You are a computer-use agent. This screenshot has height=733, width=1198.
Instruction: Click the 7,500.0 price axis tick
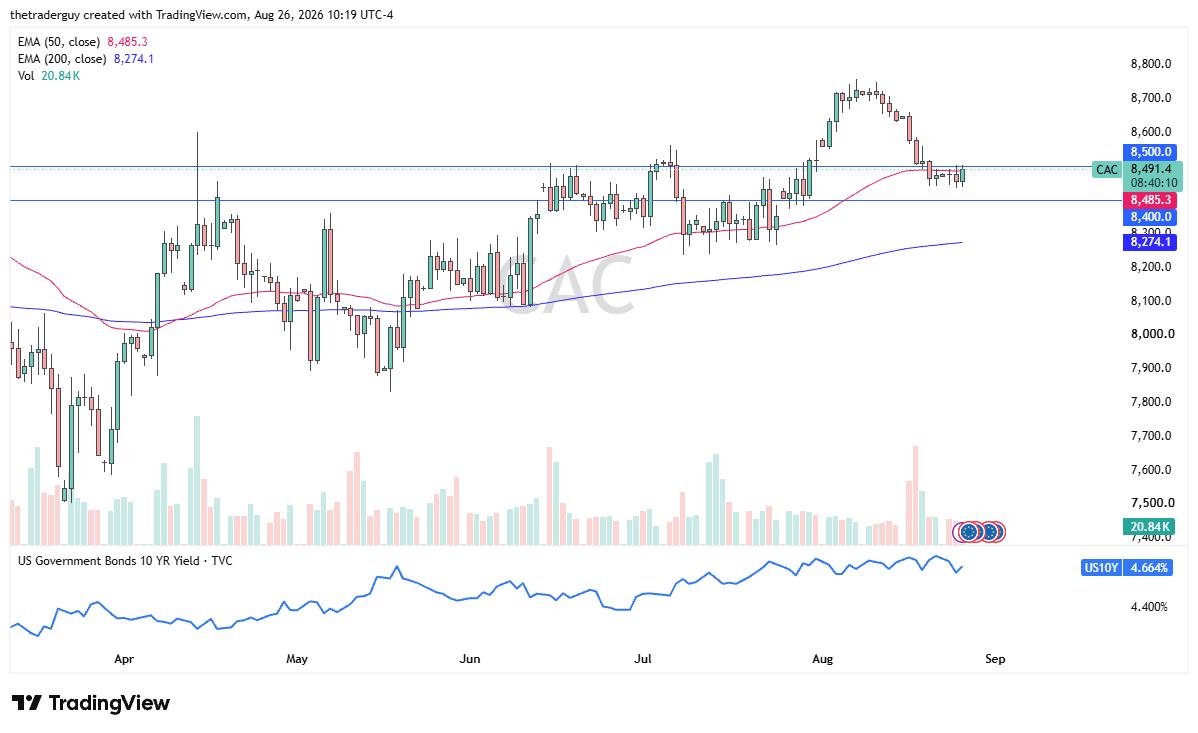[1151, 503]
